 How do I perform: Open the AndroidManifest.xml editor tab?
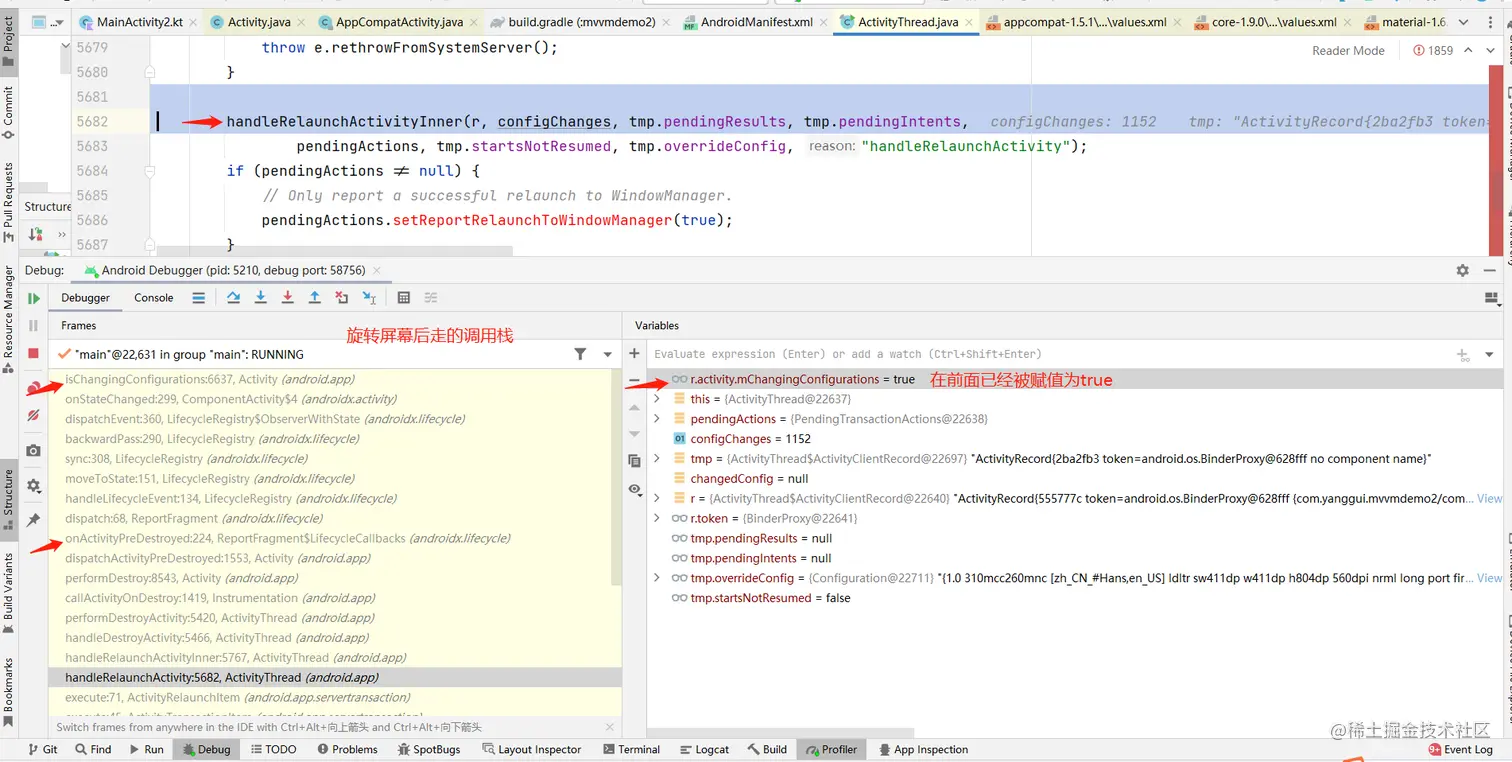[x=756, y=22]
